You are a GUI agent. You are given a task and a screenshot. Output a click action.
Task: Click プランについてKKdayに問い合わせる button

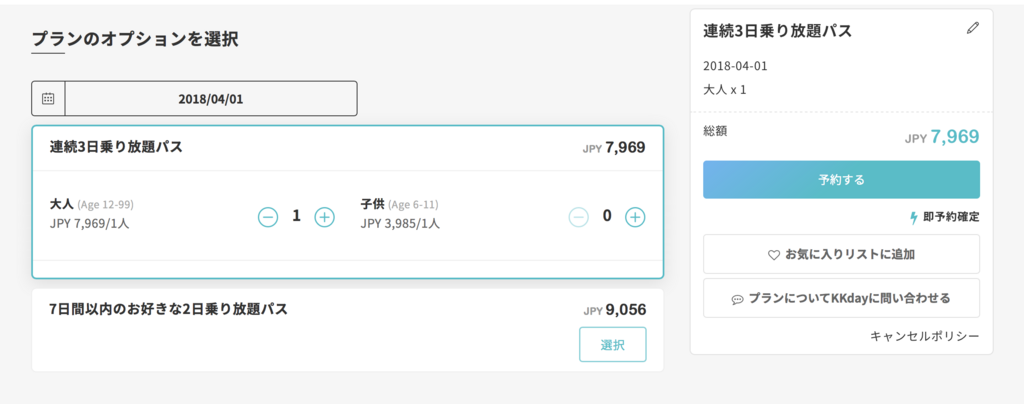coord(841,298)
